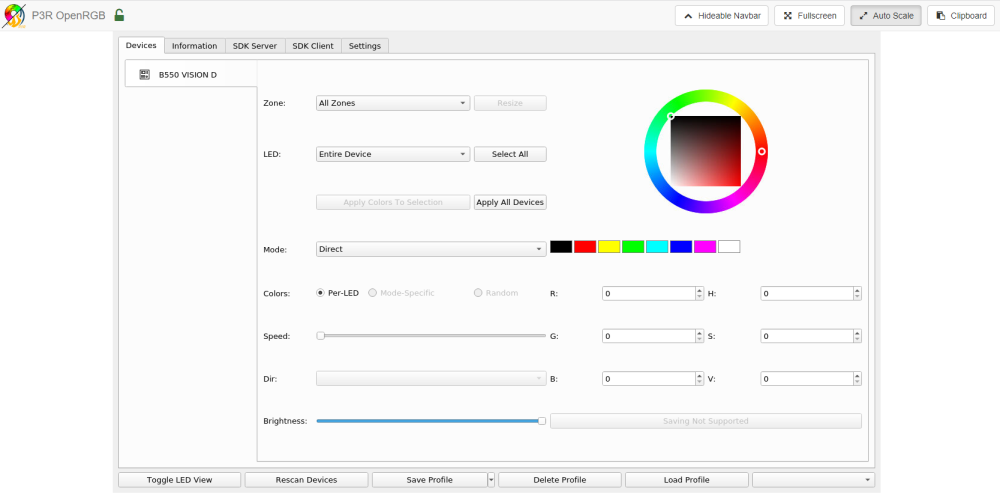Click the H hue value input field

click(x=807, y=293)
